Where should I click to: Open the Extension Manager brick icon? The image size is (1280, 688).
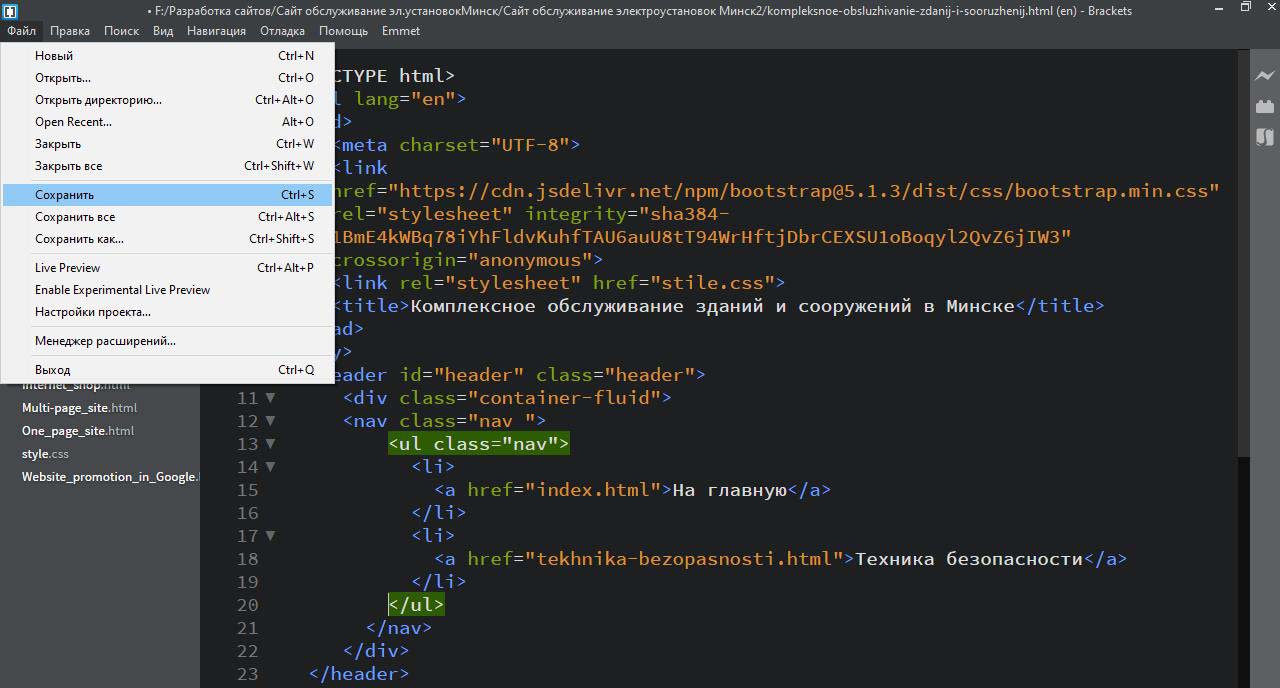1264,106
